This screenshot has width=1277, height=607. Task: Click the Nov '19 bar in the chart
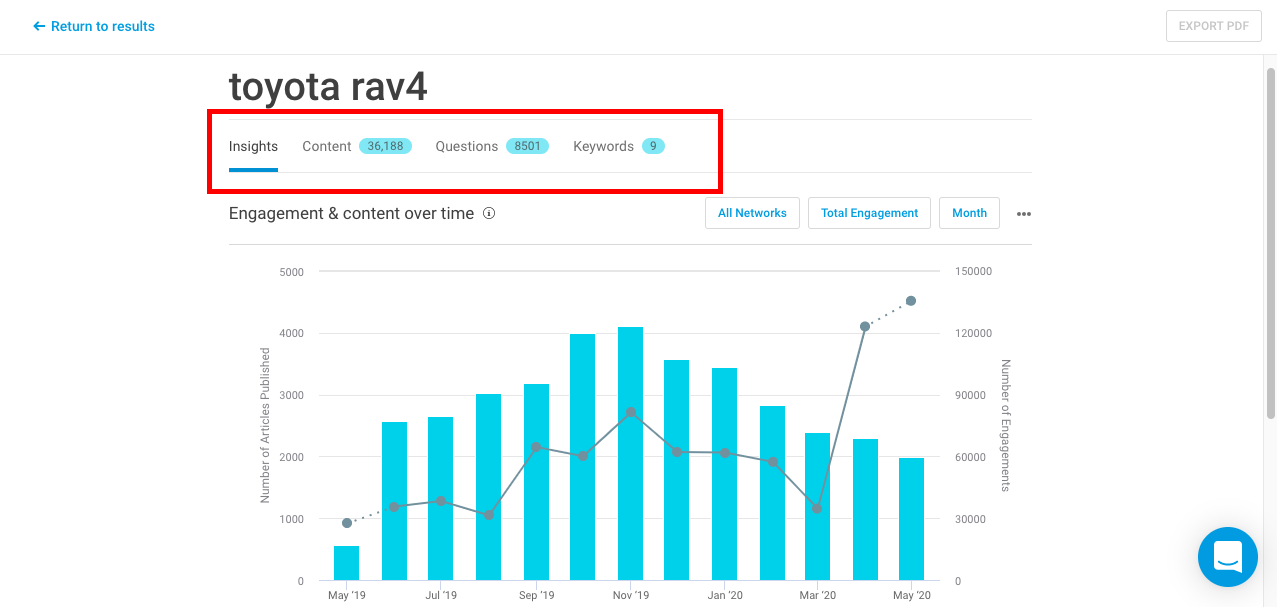630,454
